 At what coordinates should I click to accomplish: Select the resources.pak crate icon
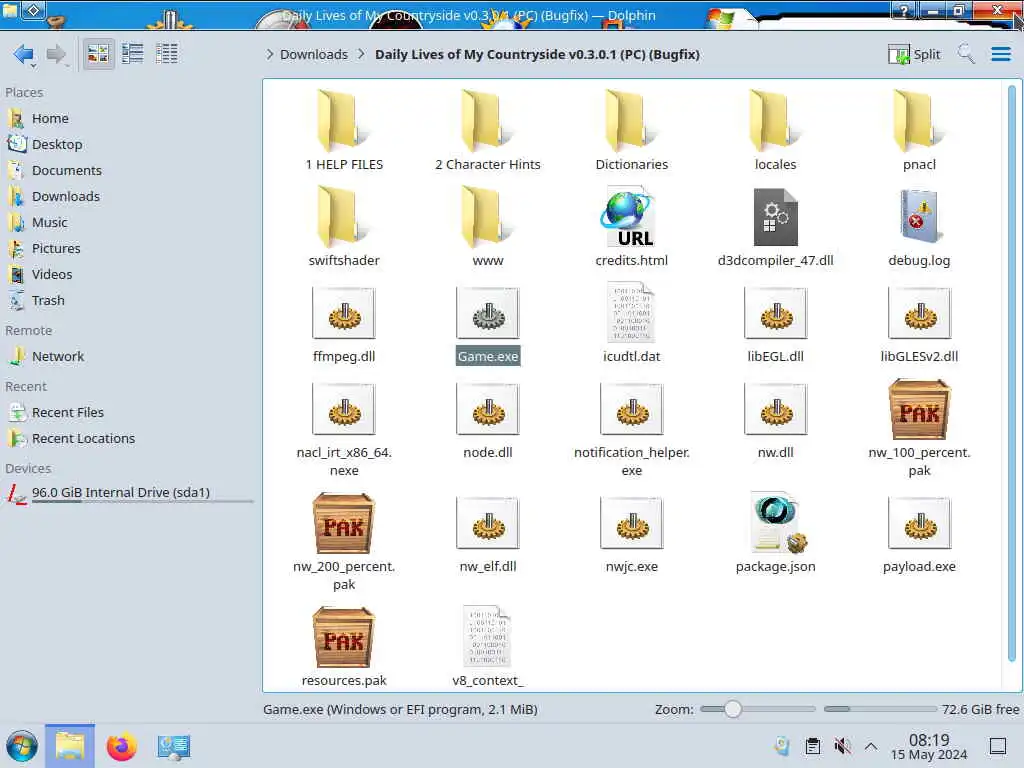[x=344, y=637]
